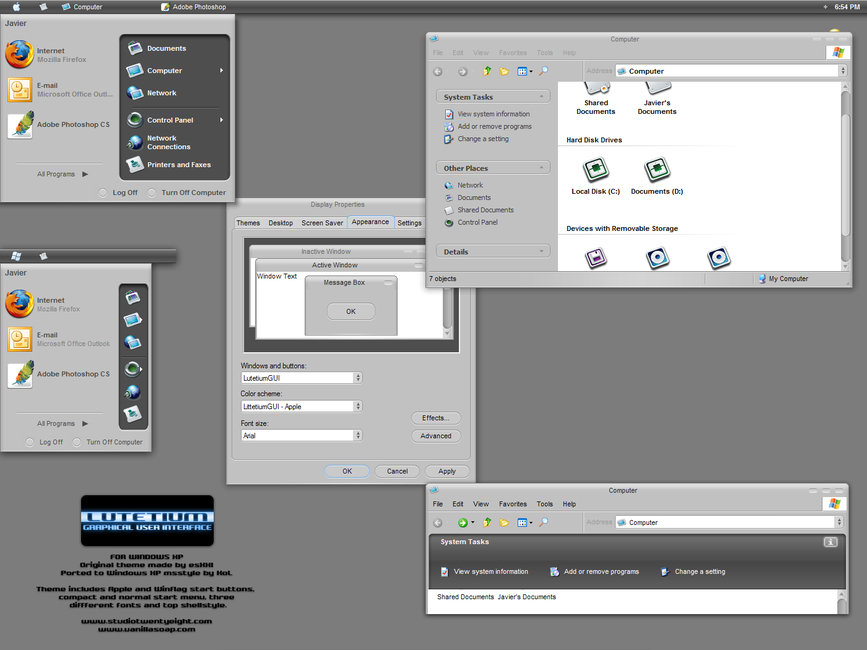
Task: Click Network Connections globe in compact start menu
Action: point(133,392)
